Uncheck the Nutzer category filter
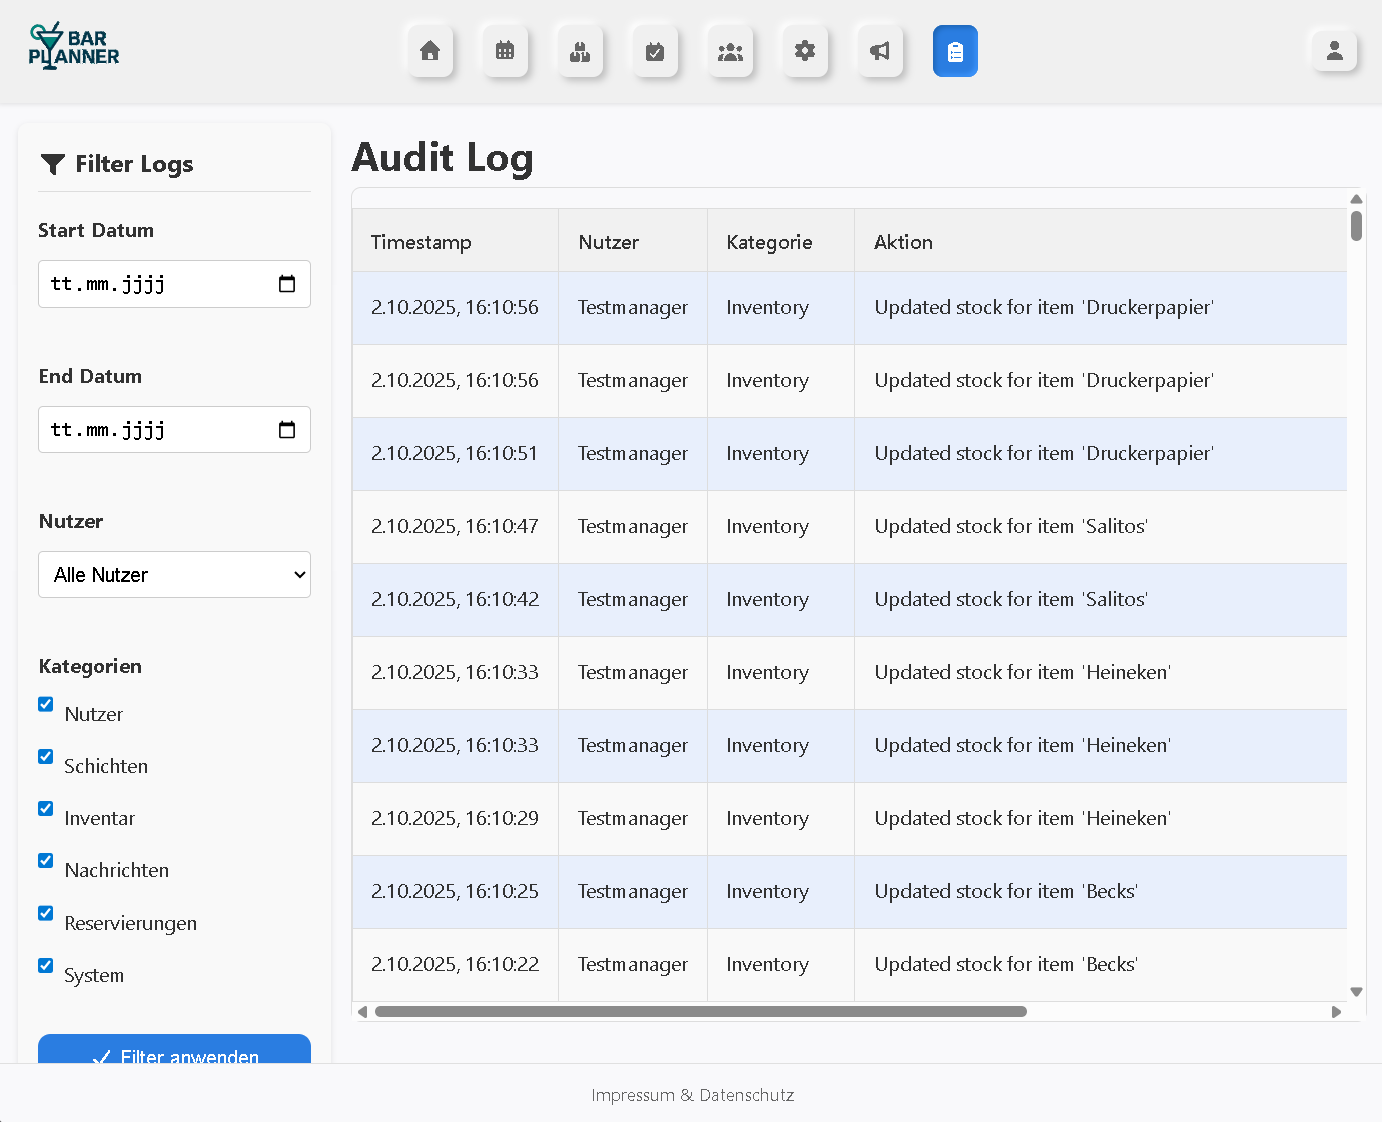The image size is (1382, 1122). point(45,704)
